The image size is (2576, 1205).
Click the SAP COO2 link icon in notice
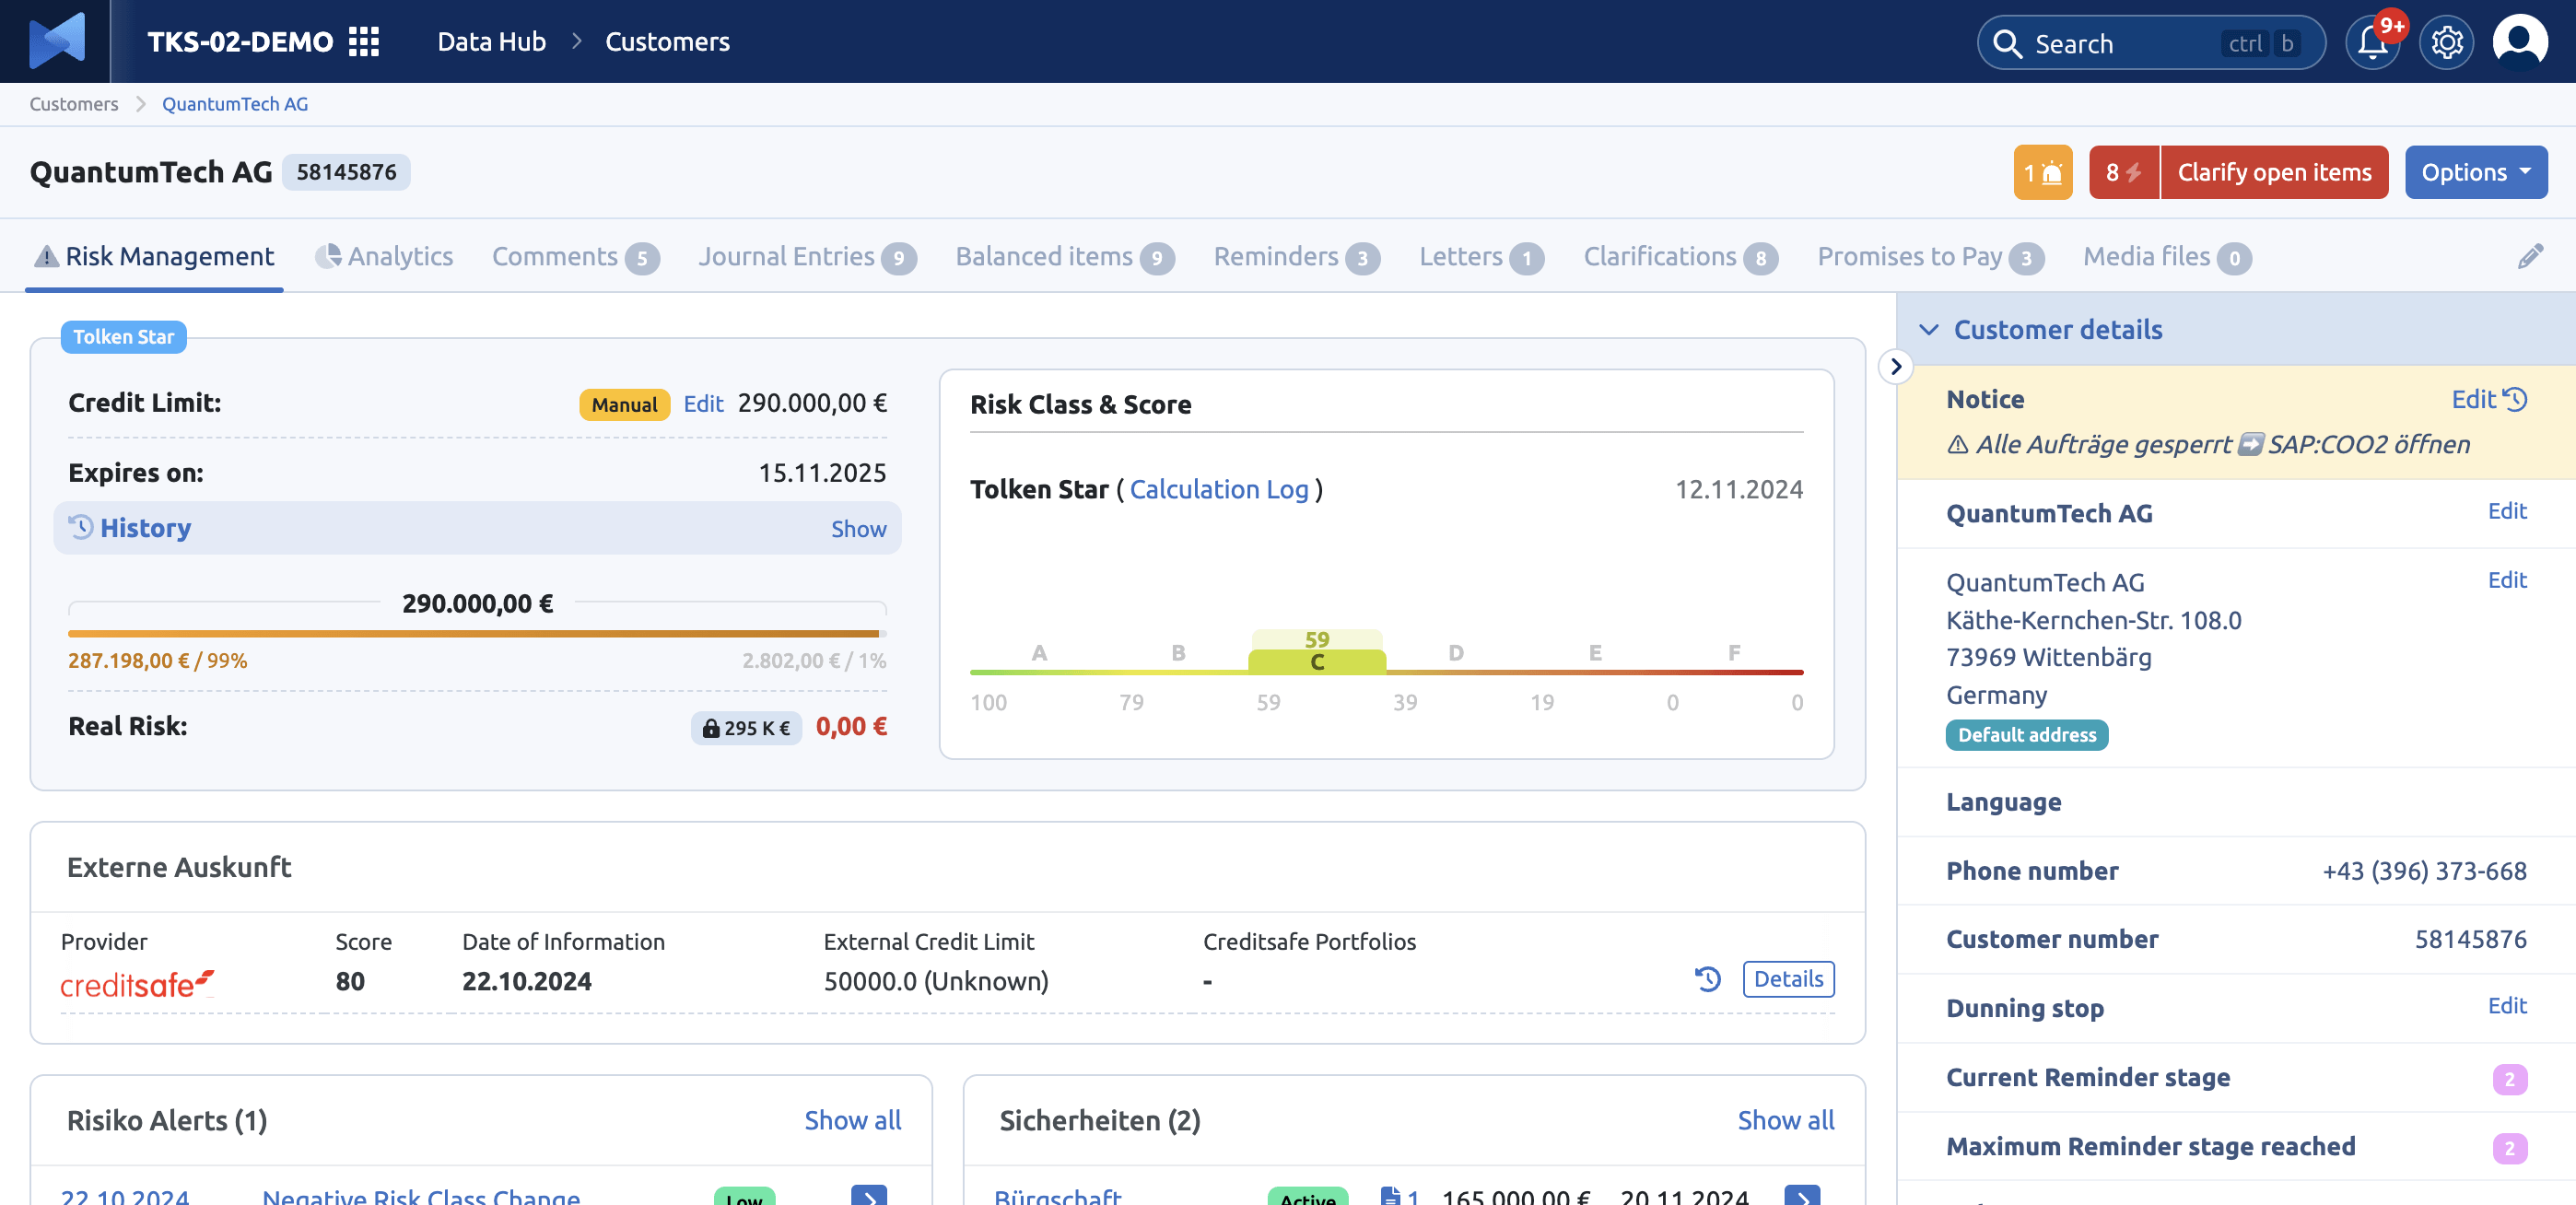click(2251, 443)
